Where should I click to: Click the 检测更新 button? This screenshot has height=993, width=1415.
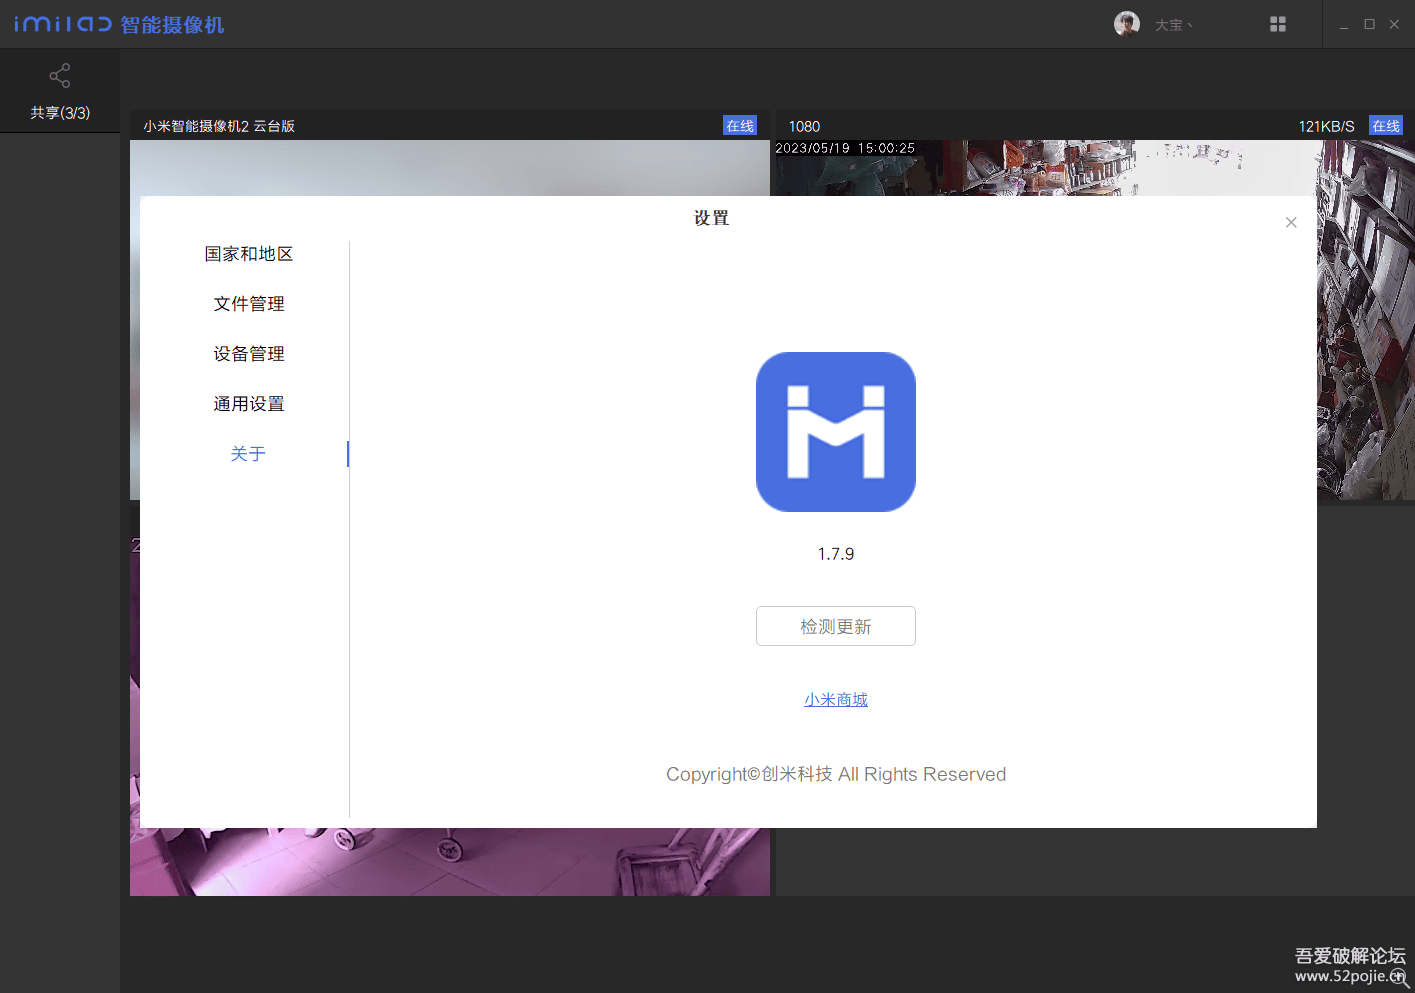point(835,625)
